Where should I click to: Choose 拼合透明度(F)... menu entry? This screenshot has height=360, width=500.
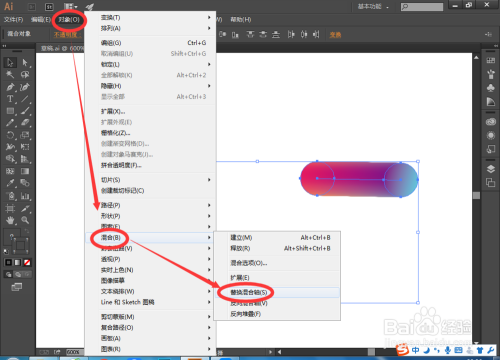tap(151, 165)
